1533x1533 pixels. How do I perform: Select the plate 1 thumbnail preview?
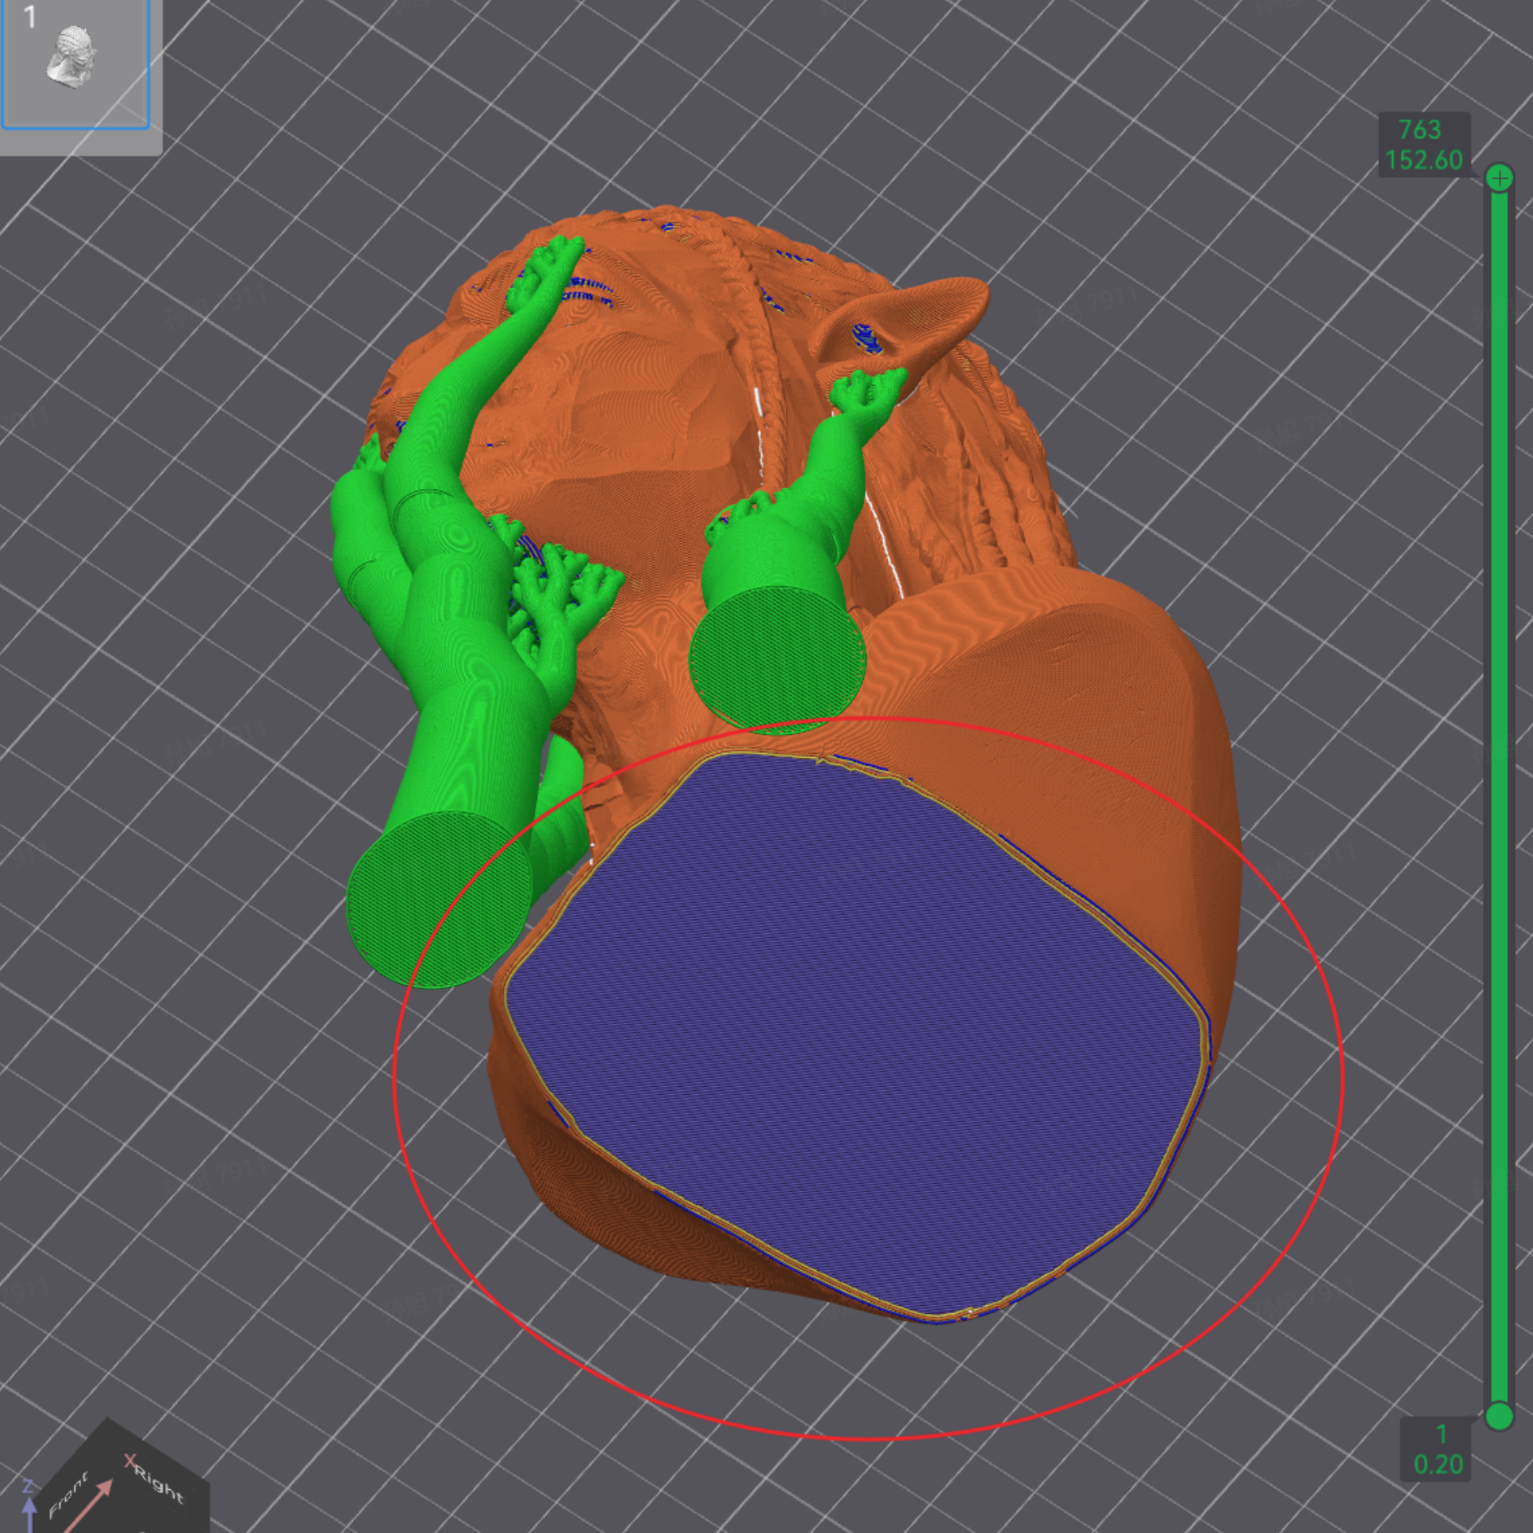[x=75, y=64]
